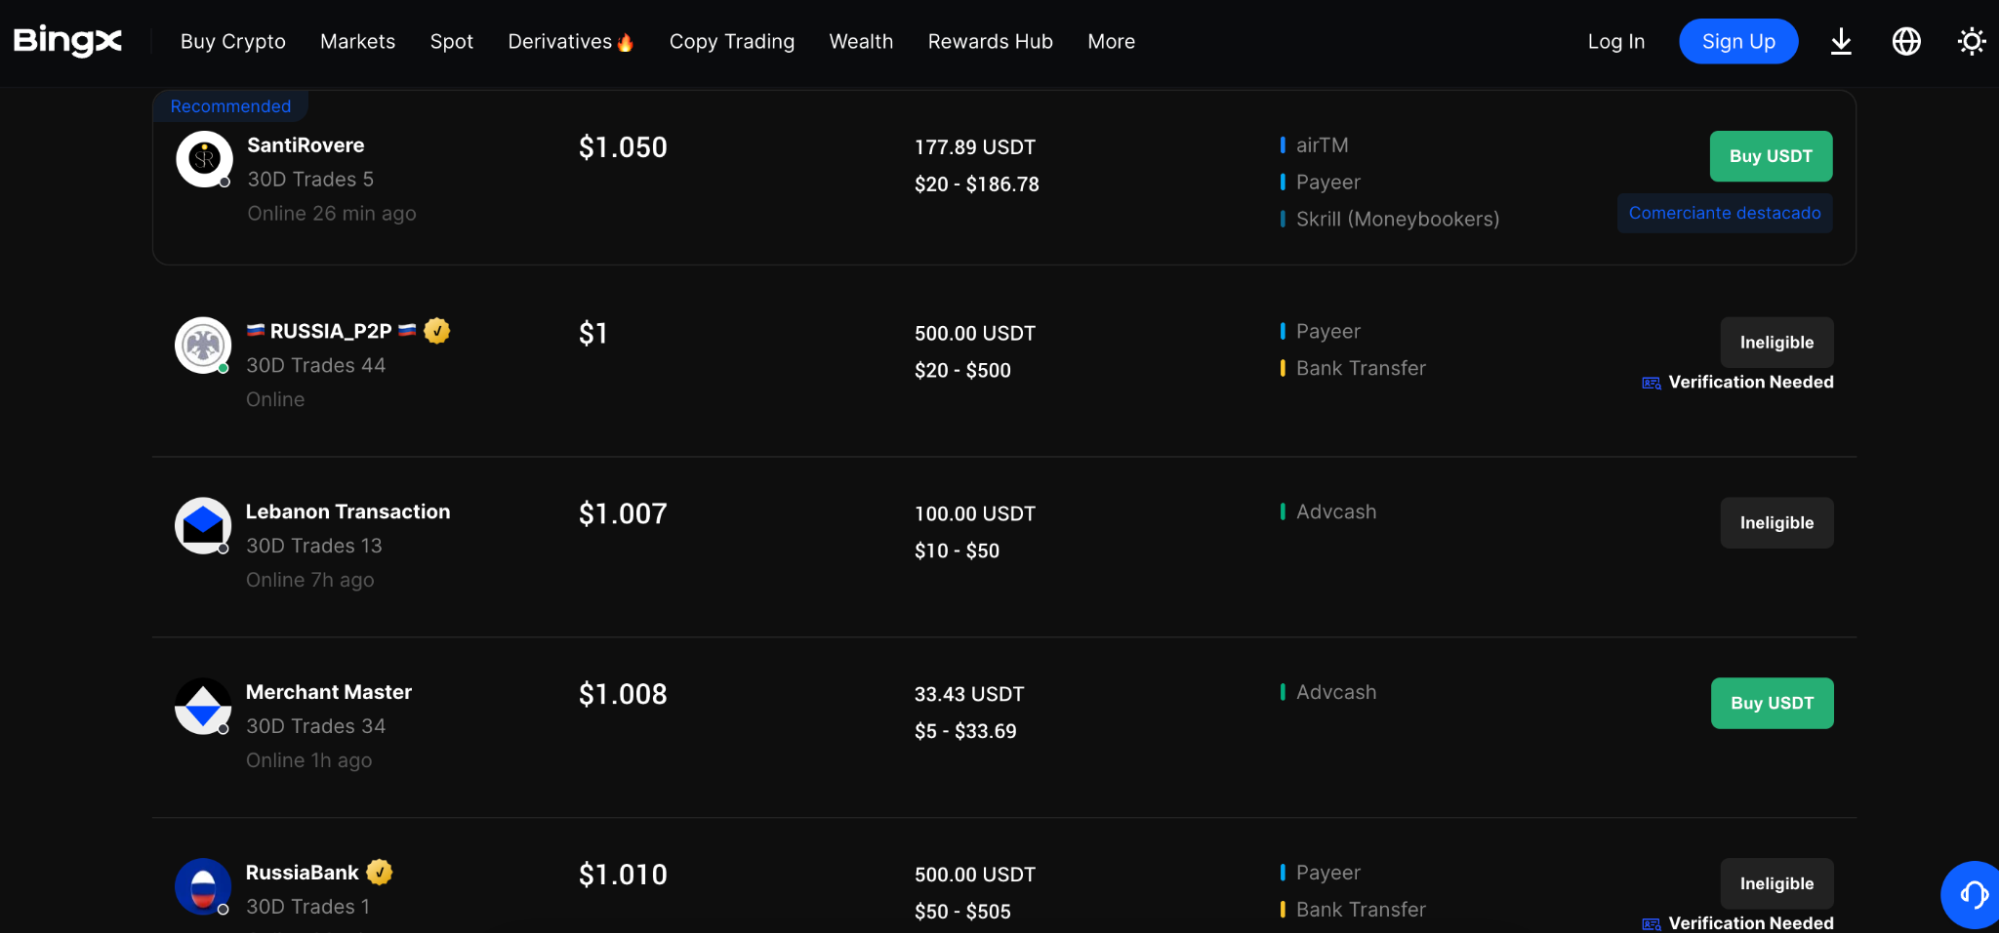The width and height of the screenshot is (1999, 934).
Task: Click RUSSIA_P2P's avatar image
Action: point(203,345)
